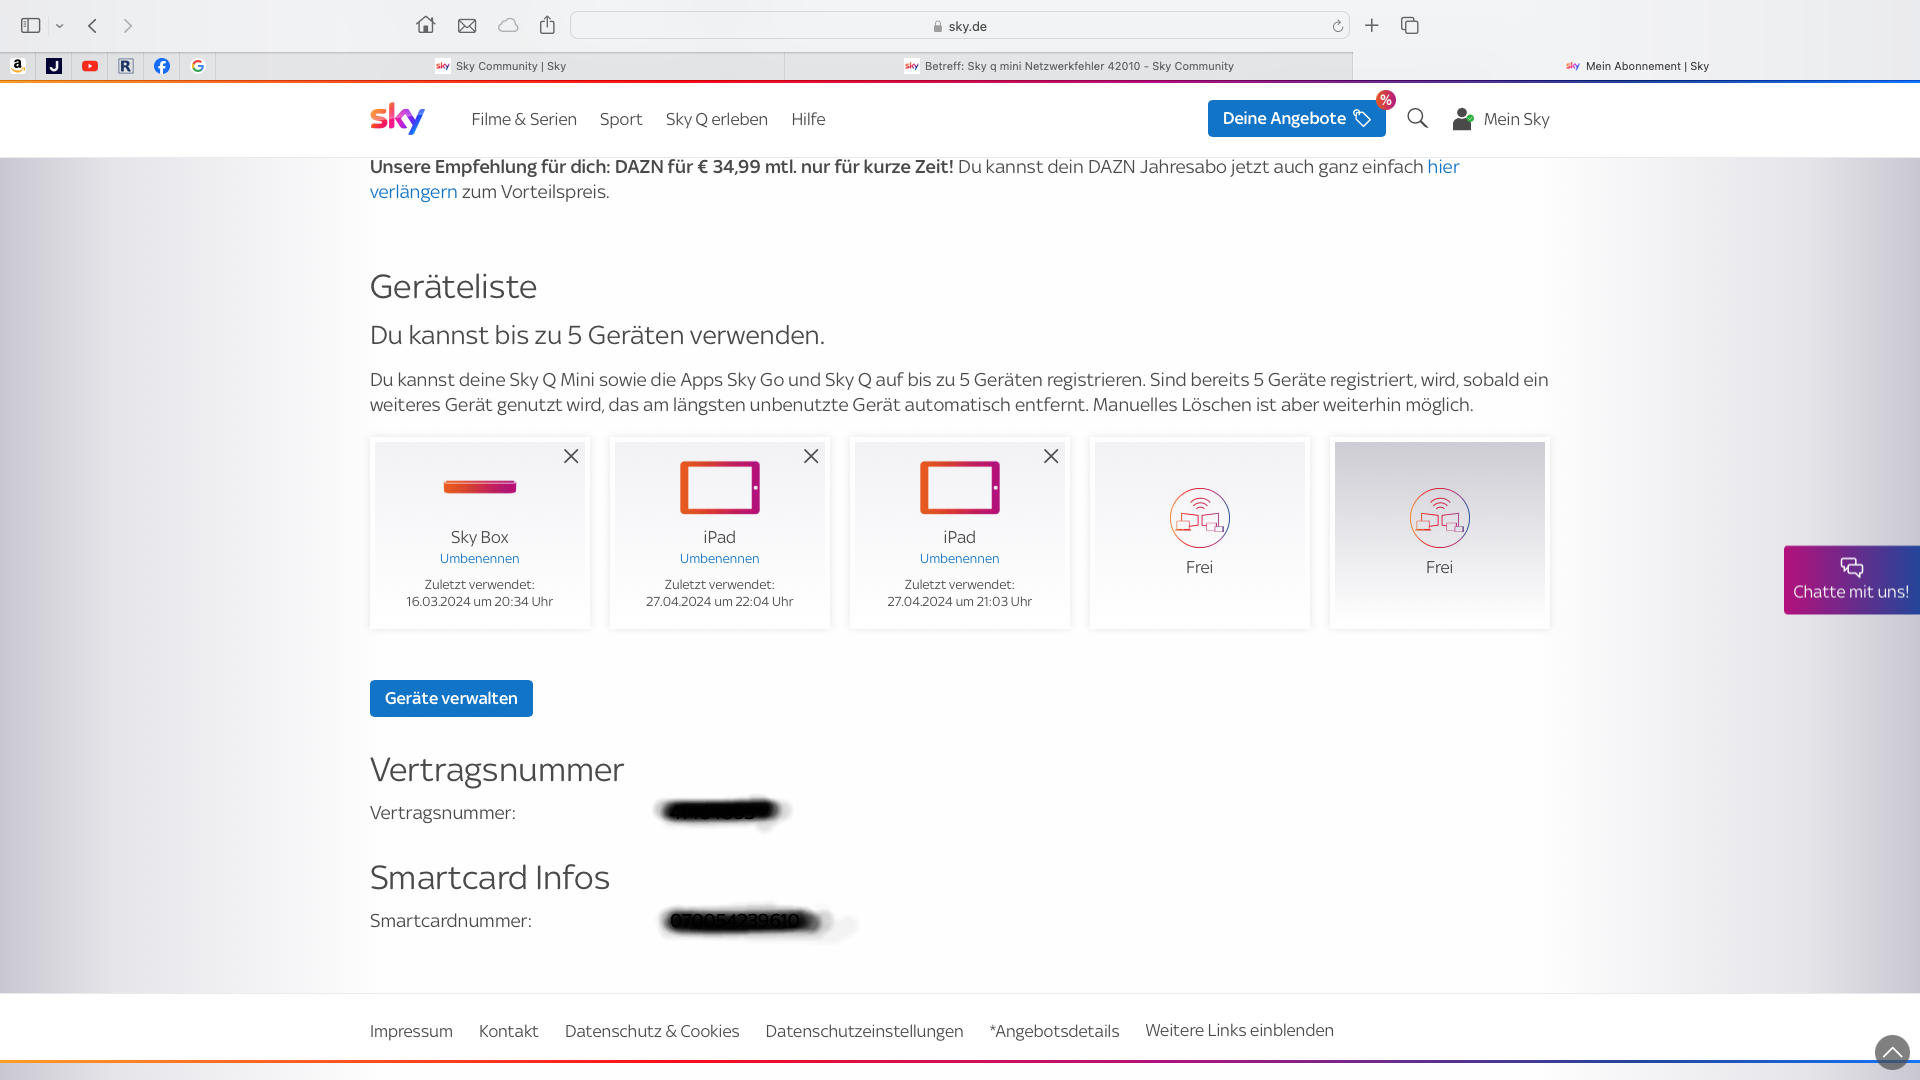1920x1080 pixels.
Task: Select last Frei device slot
Action: pos(1439,532)
